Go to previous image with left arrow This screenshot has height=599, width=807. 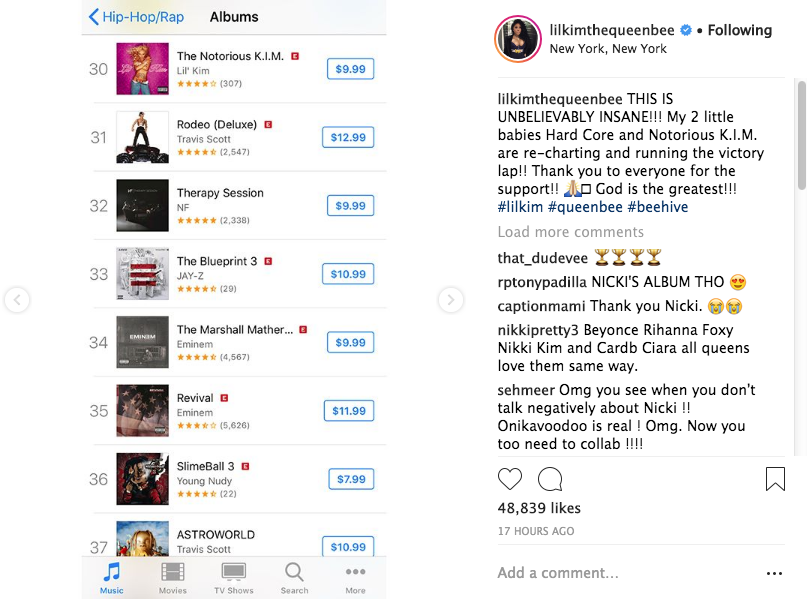coord(17,300)
